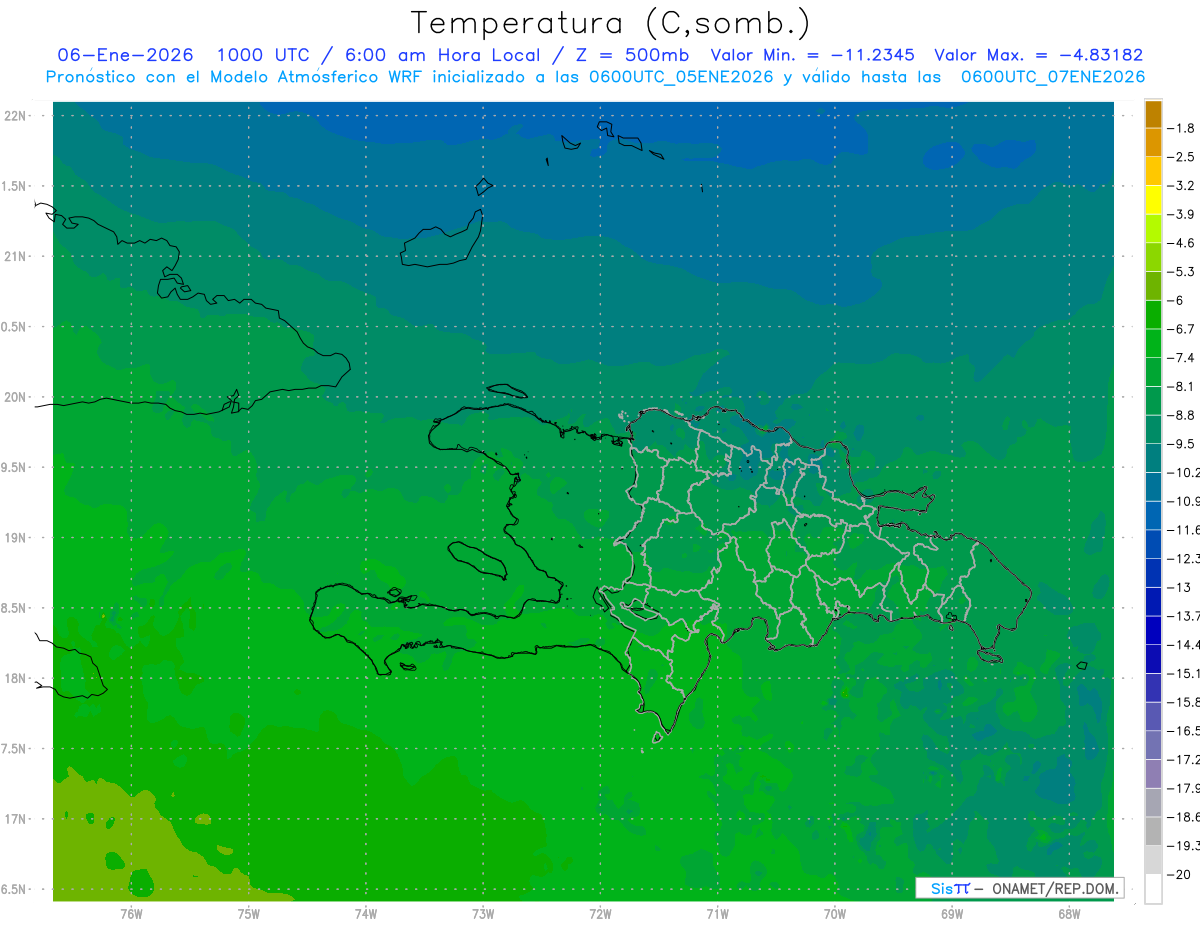Click the '68W' longitude axis label
The width and height of the screenshot is (1200, 927).
(1069, 914)
